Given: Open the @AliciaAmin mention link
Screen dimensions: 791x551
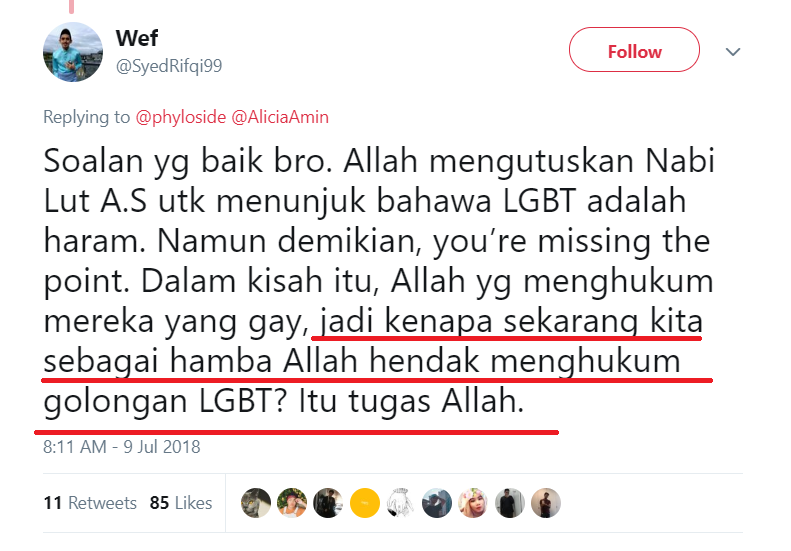Looking at the screenshot, I should click(x=280, y=117).
